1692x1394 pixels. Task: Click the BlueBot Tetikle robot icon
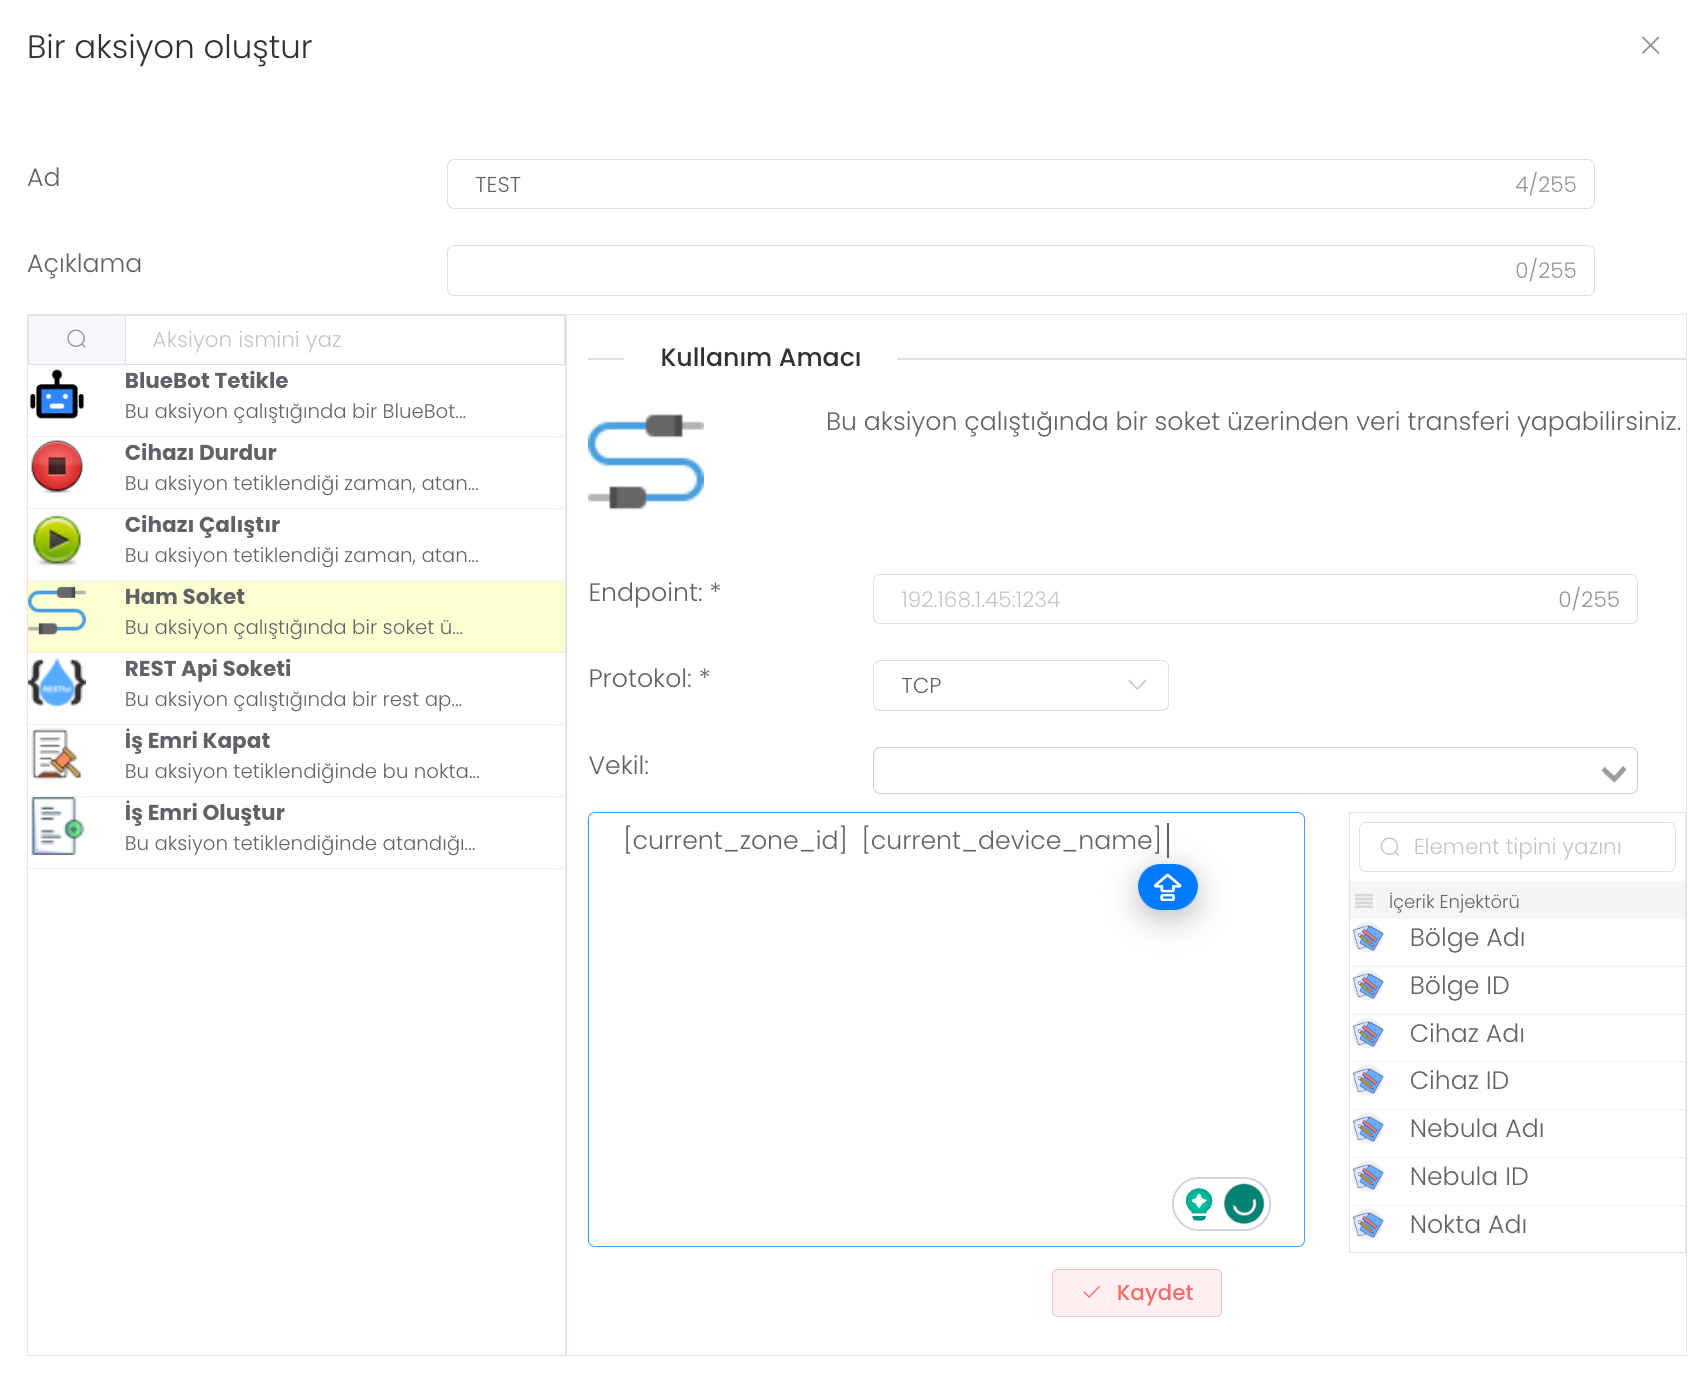[x=57, y=397]
